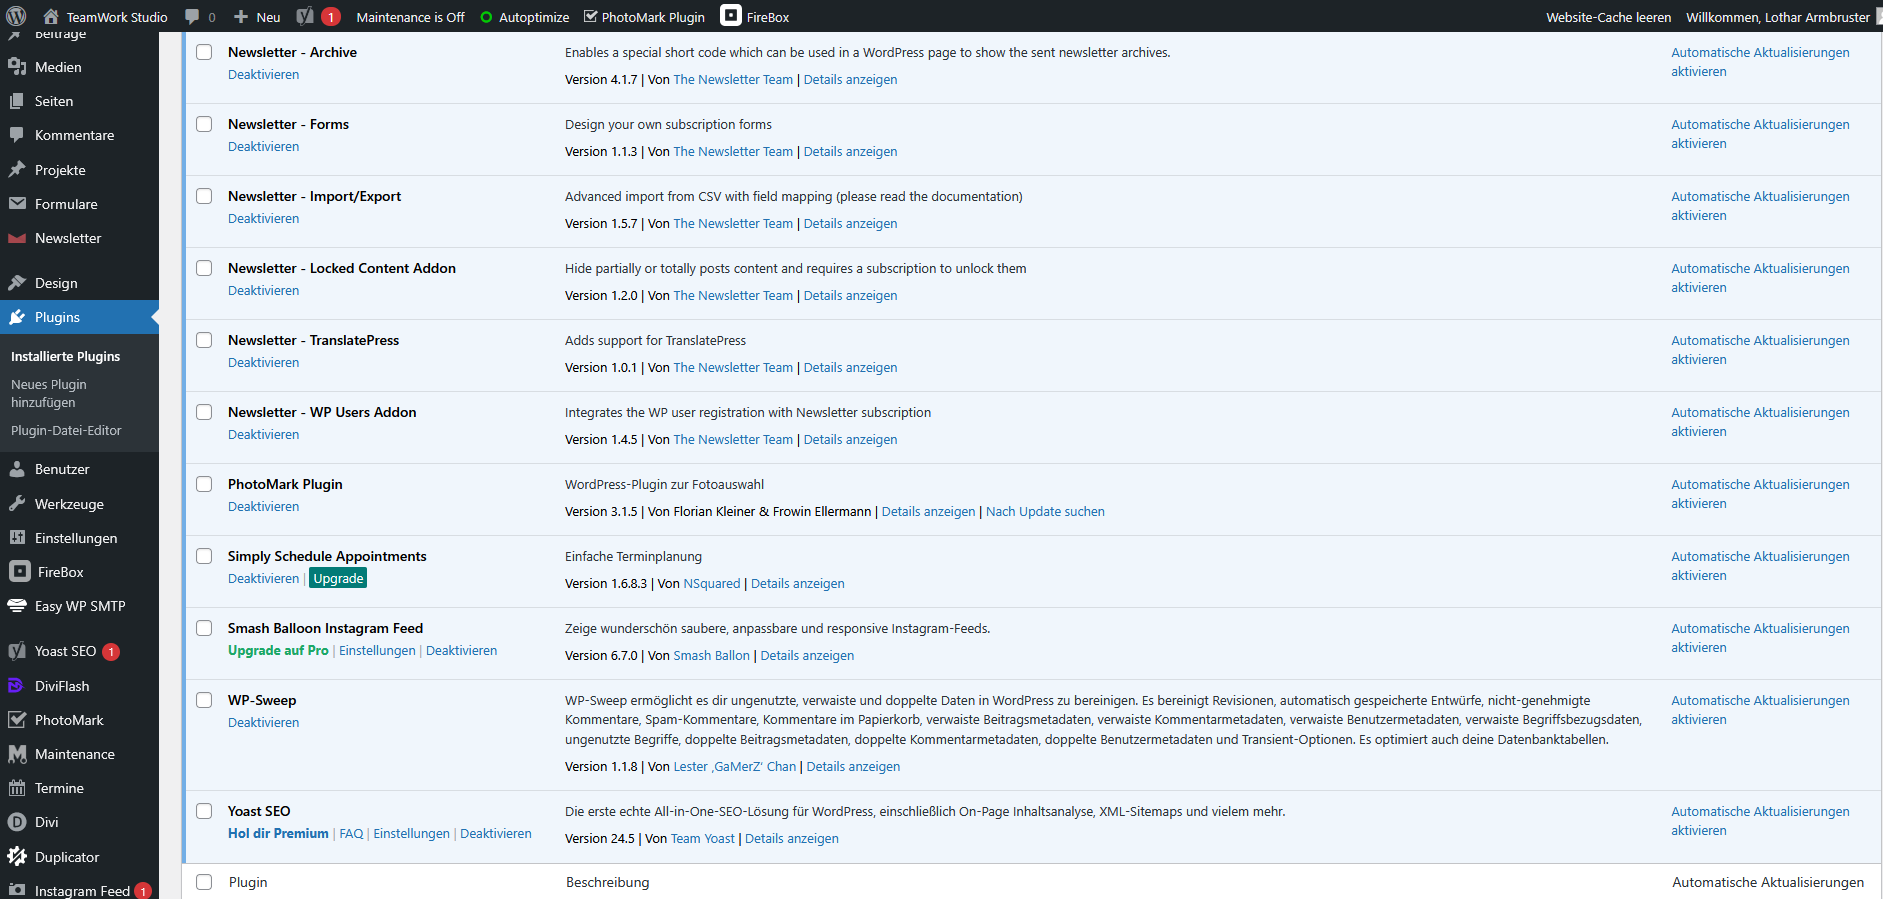Select Newsletter - Forms checkbox

[x=204, y=124]
